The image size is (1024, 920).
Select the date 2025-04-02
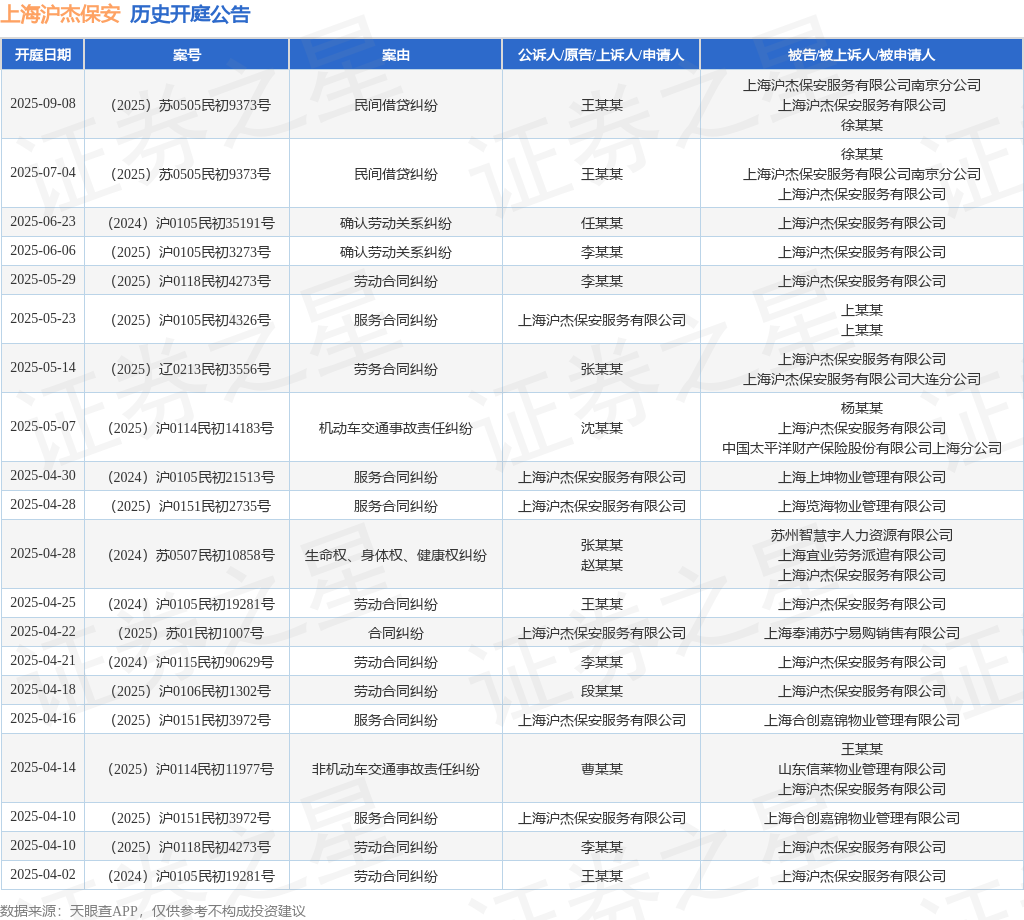[x=42, y=875]
